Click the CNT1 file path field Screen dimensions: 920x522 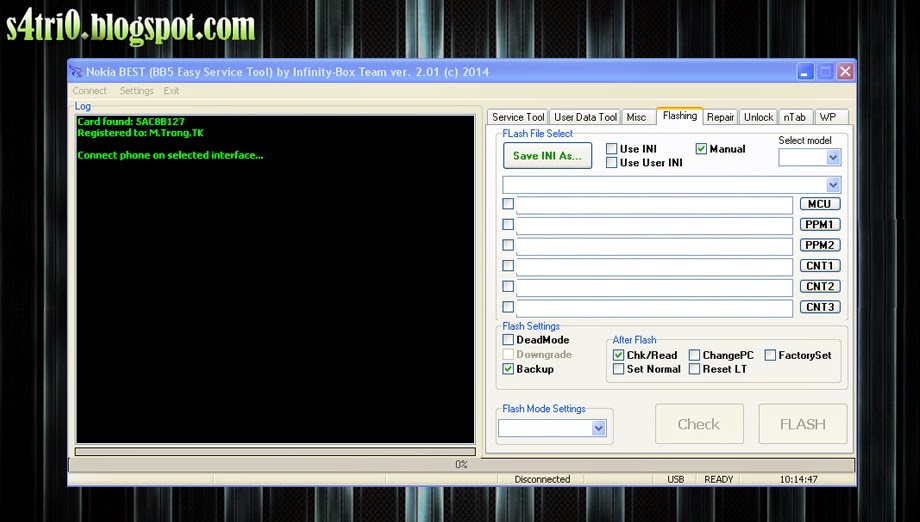click(654, 266)
